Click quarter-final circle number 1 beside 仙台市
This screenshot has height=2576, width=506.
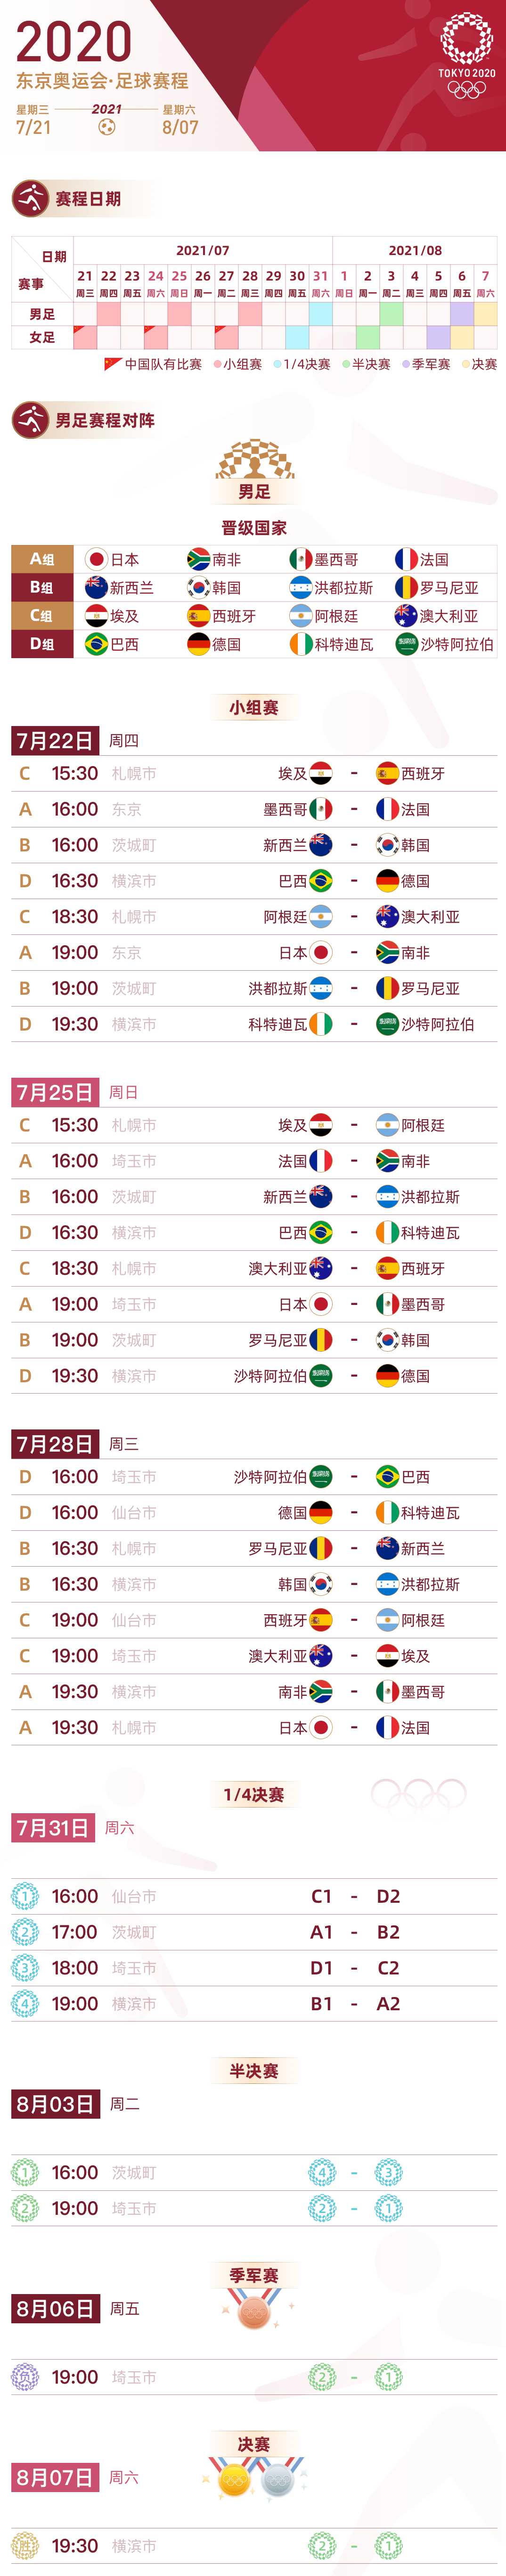[x=25, y=1895]
